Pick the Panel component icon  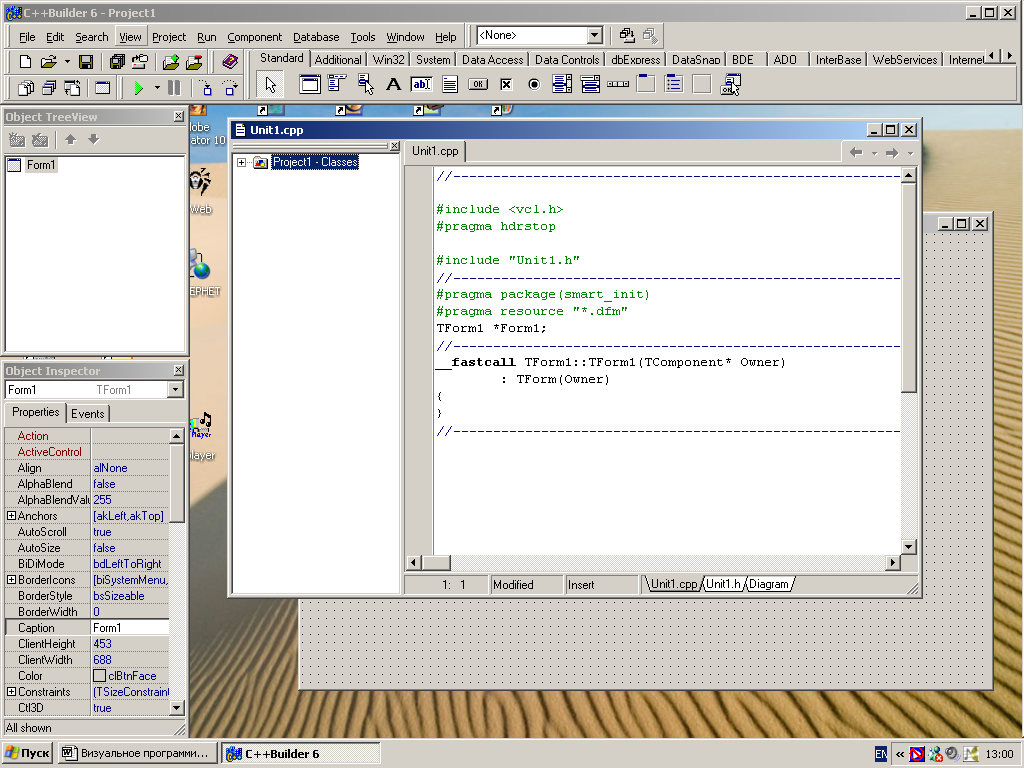click(x=702, y=84)
